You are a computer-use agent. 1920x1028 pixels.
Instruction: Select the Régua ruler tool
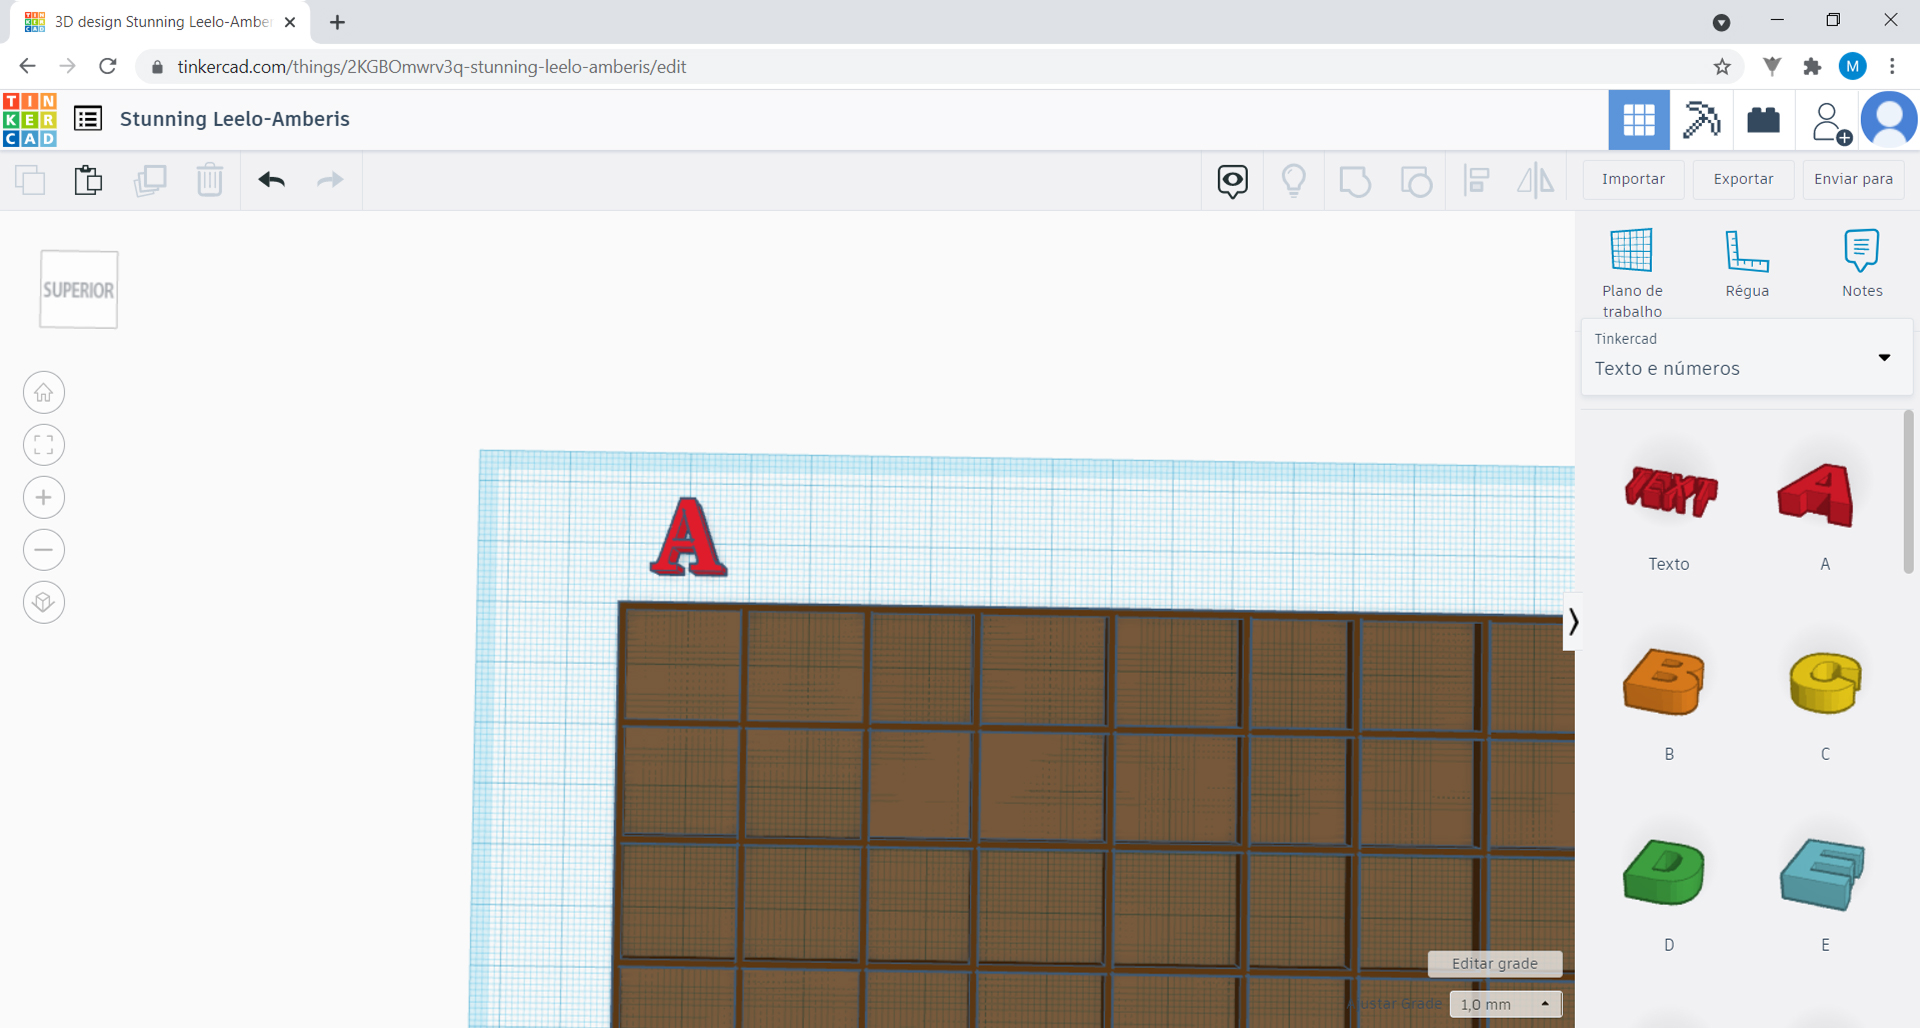click(1747, 264)
